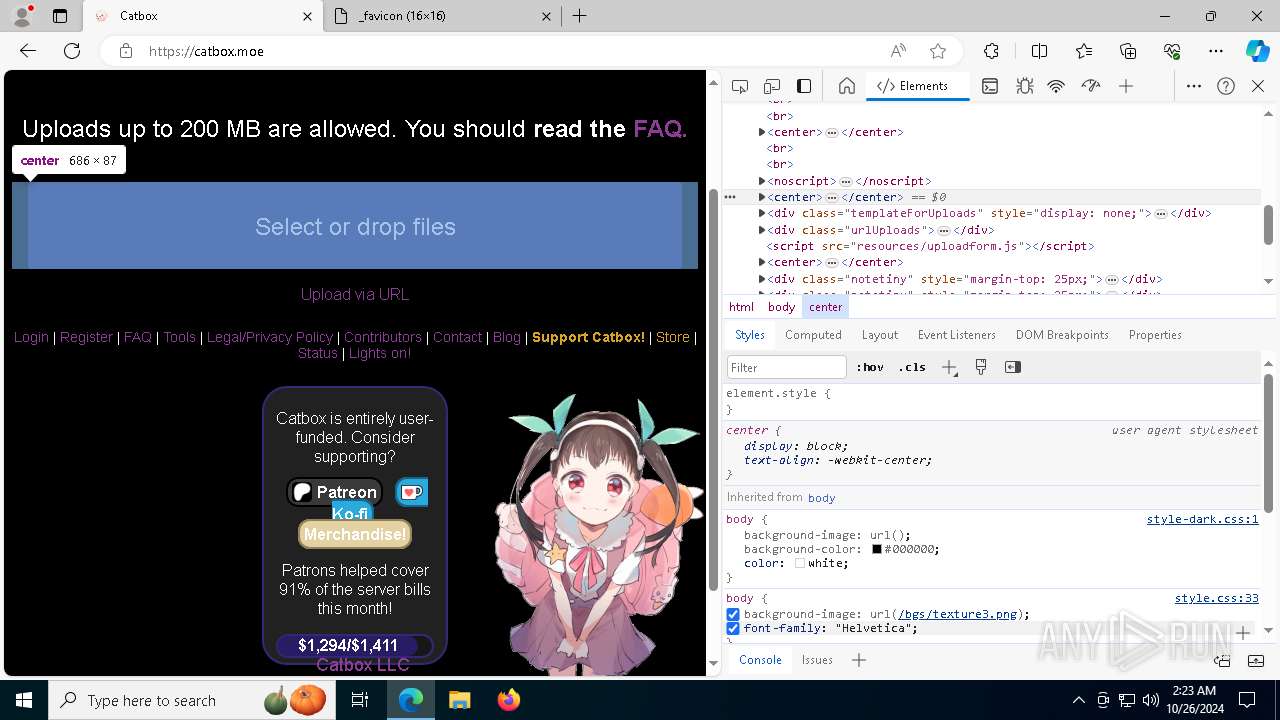Click the Read aloud icon in address bar
This screenshot has width=1280, height=720.
pos(898,51)
